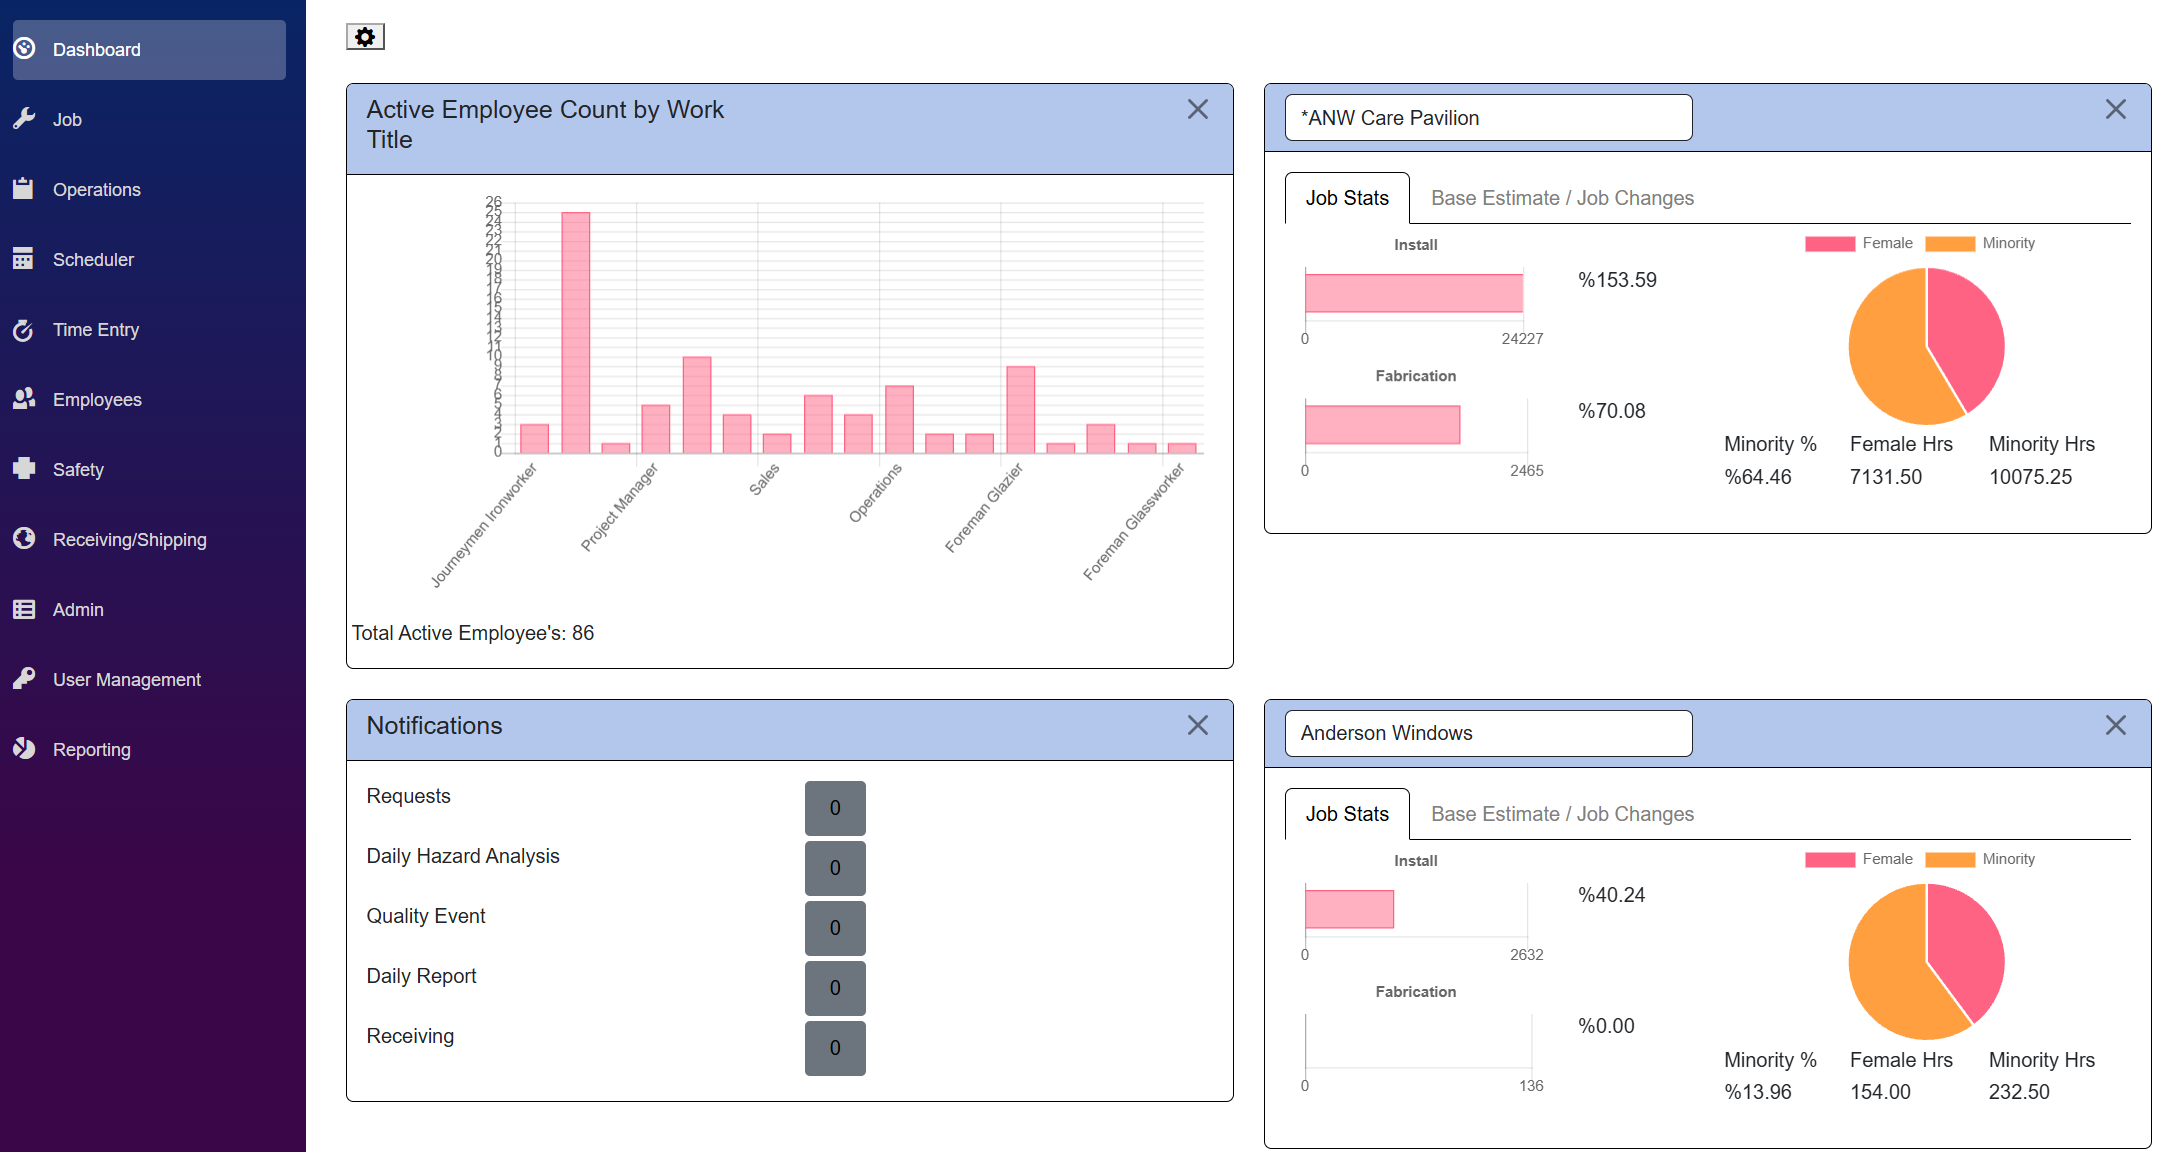Open Operations in the sidebar

pyautogui.click(x=96, y=189)
